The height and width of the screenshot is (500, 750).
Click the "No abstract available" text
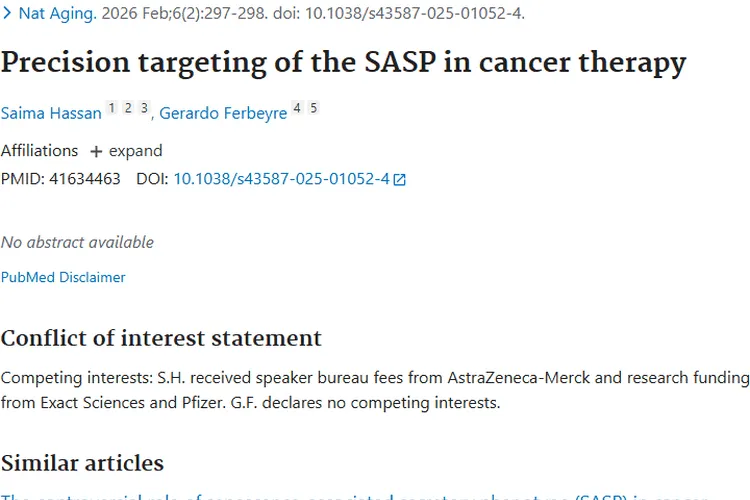pyautogui.click(x=77, y=242)
